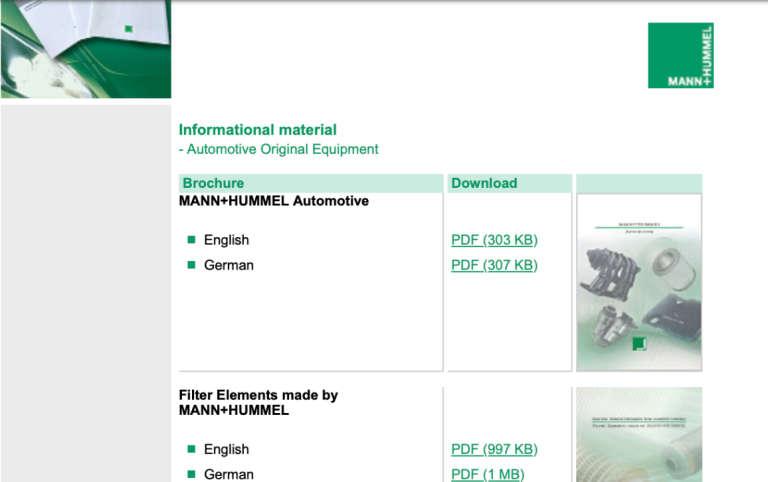Click 'German' under MANN+HUMMEL Automotive

tap(229, 265)
